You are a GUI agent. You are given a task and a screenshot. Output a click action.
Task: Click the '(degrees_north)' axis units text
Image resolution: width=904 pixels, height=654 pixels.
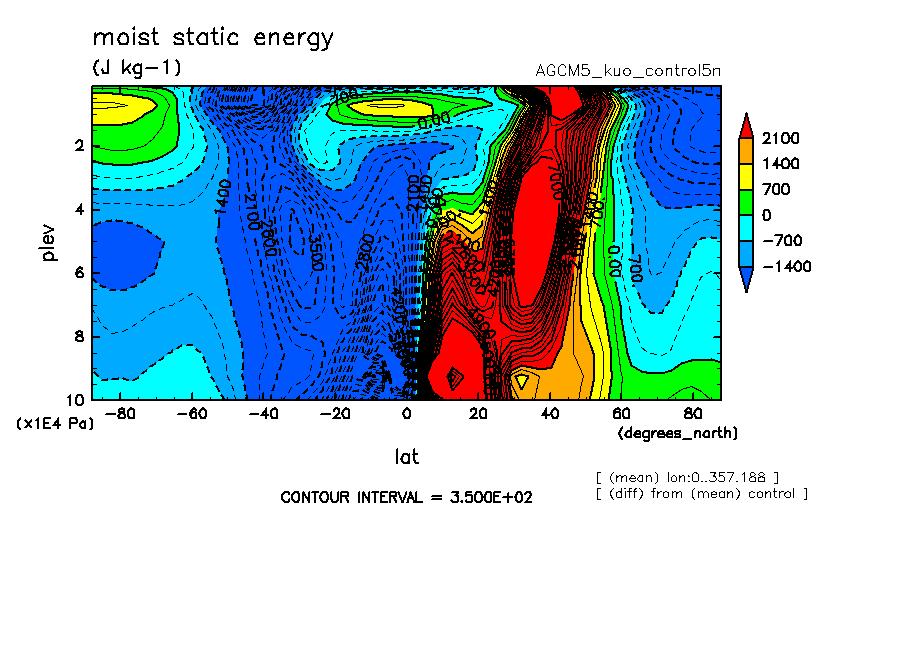coord(677,433)
